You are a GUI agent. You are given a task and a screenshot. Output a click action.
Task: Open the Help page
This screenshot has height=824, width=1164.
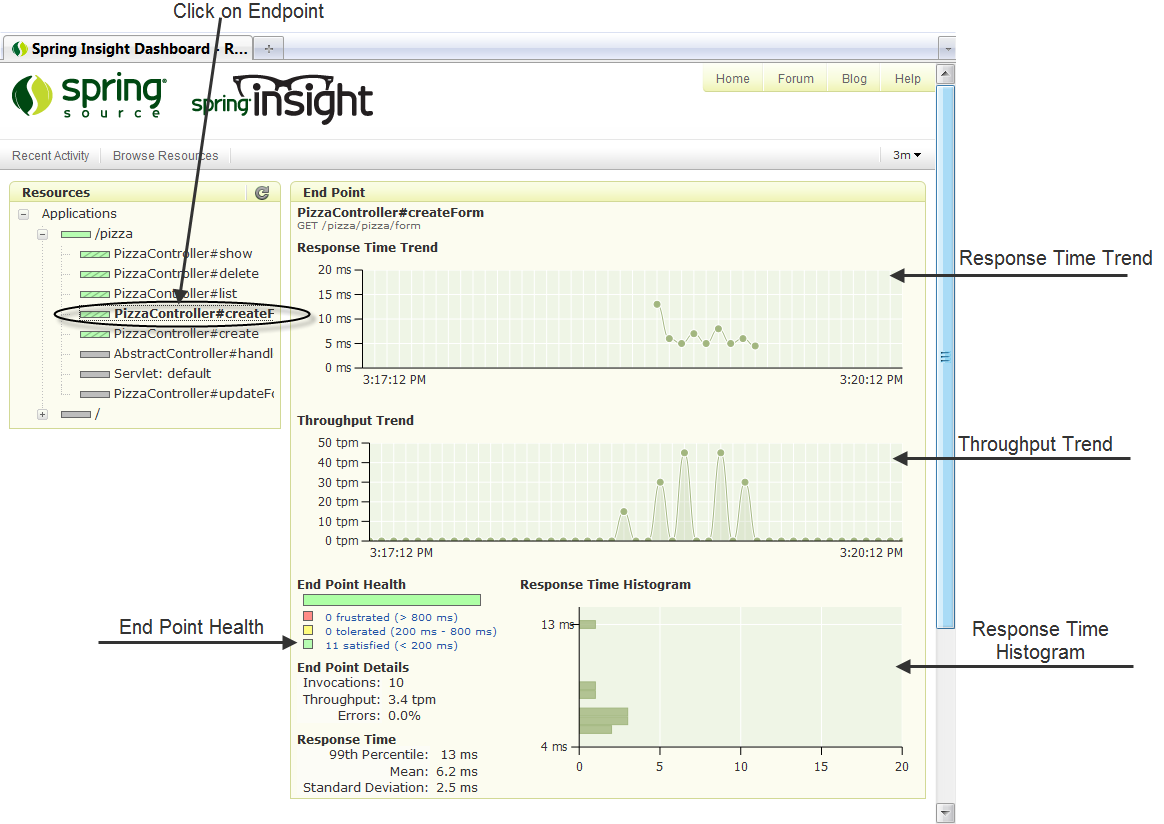[907, 79]
